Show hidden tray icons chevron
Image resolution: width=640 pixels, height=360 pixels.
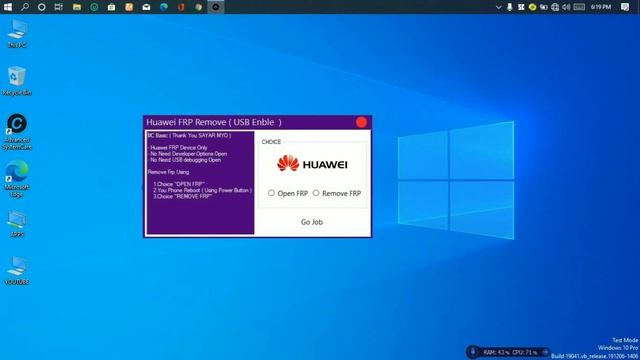click(x=498, y=7)
